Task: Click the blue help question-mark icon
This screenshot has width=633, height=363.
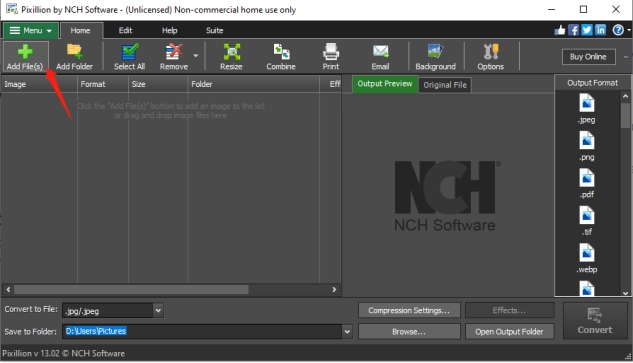Action: point(618,30)
